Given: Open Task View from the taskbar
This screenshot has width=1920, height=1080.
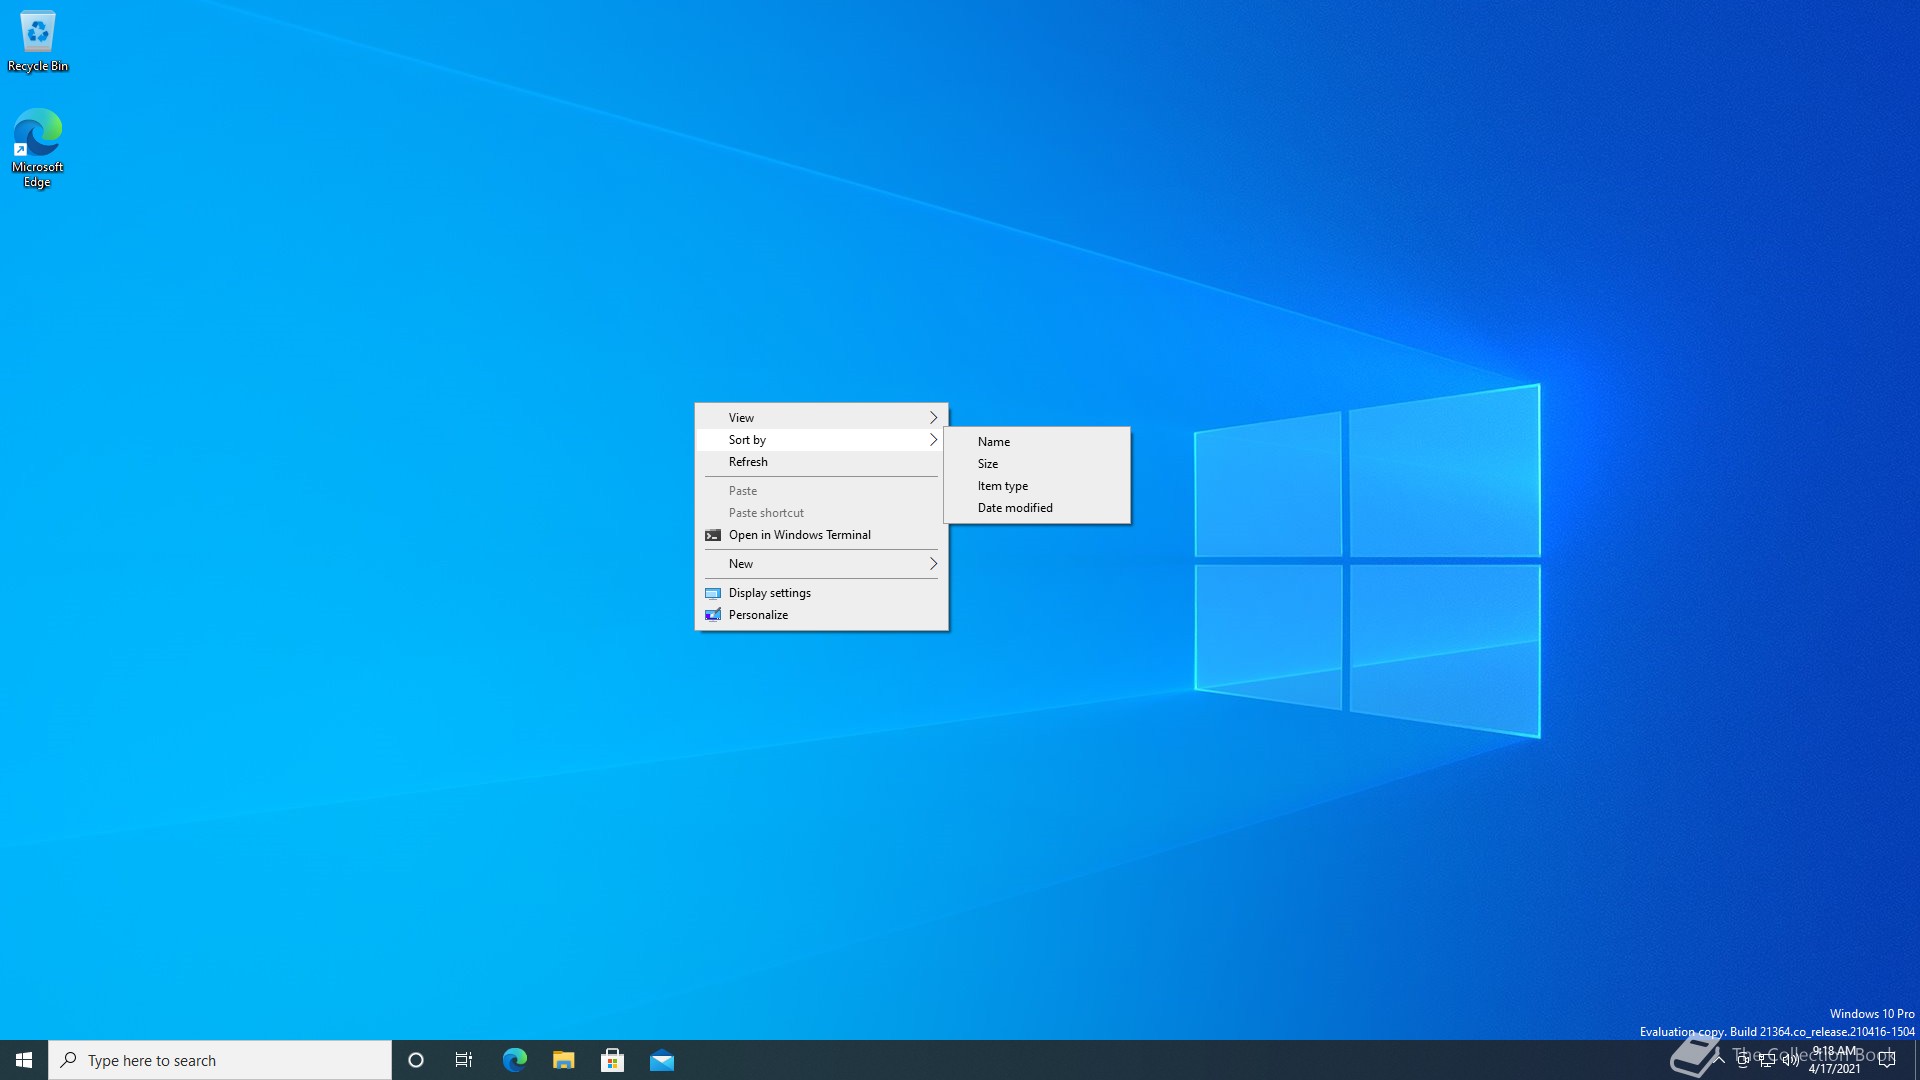Looking at the screenshot, I should pyautogui.click(x=464, y=1060).
